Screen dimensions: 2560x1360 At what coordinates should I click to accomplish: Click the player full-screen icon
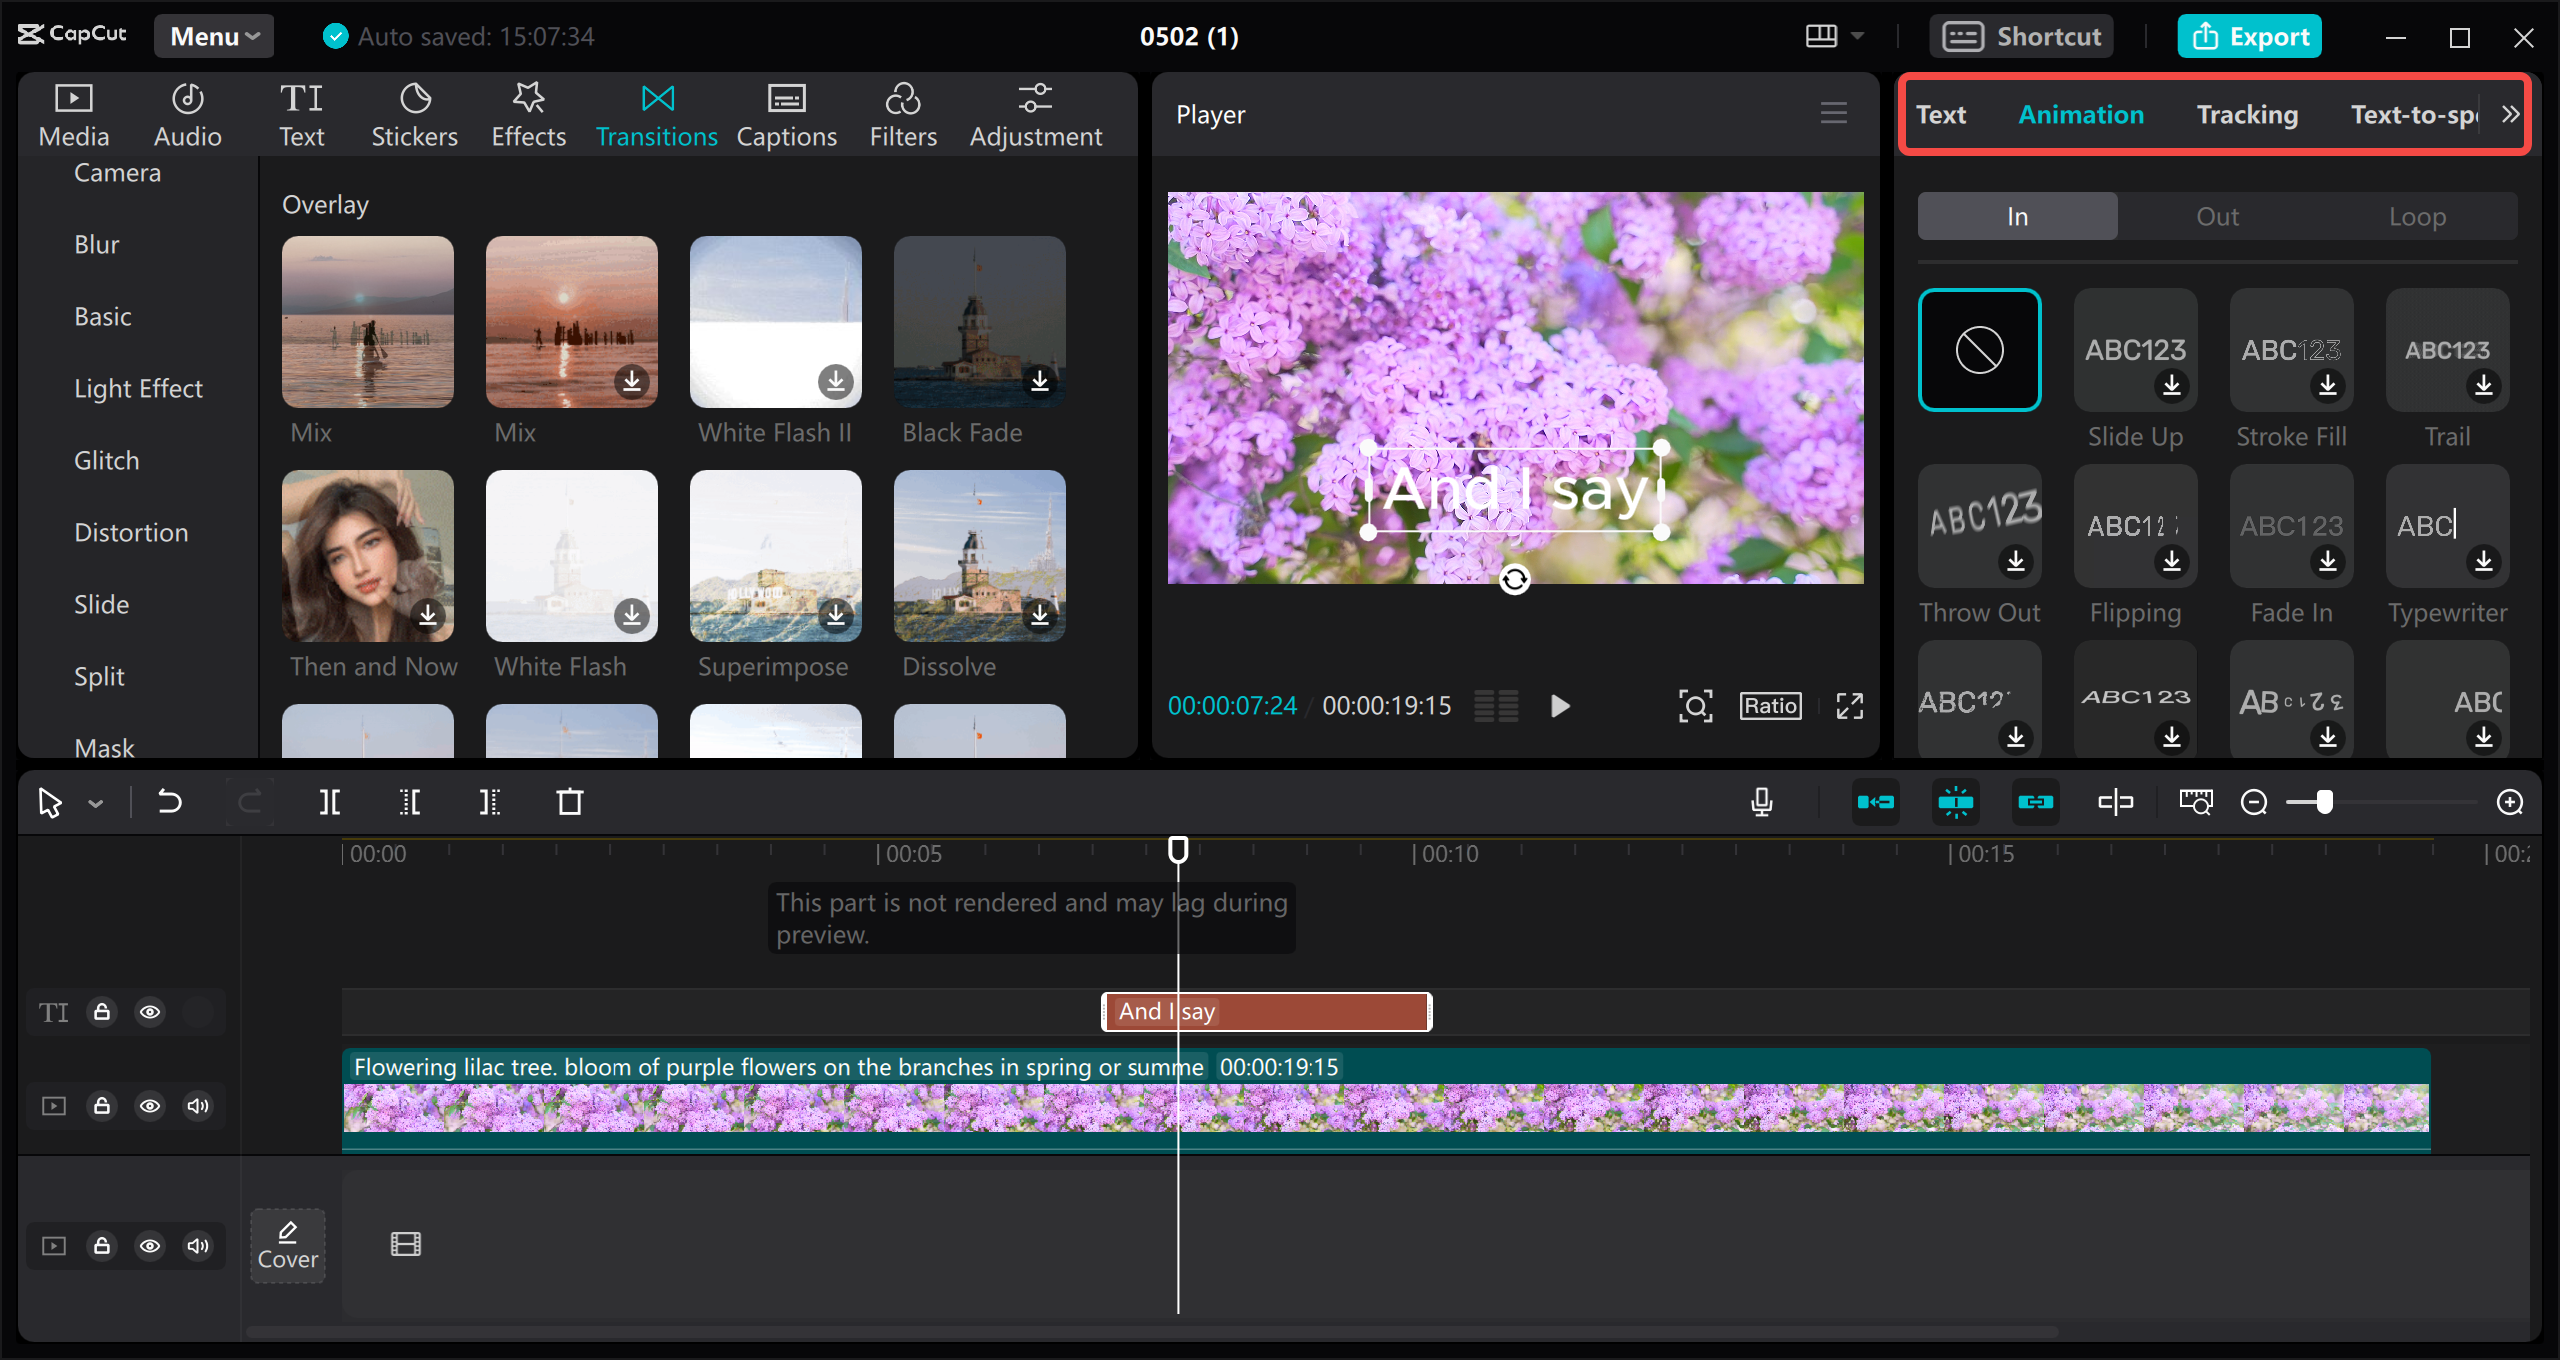click(1849, 706)
